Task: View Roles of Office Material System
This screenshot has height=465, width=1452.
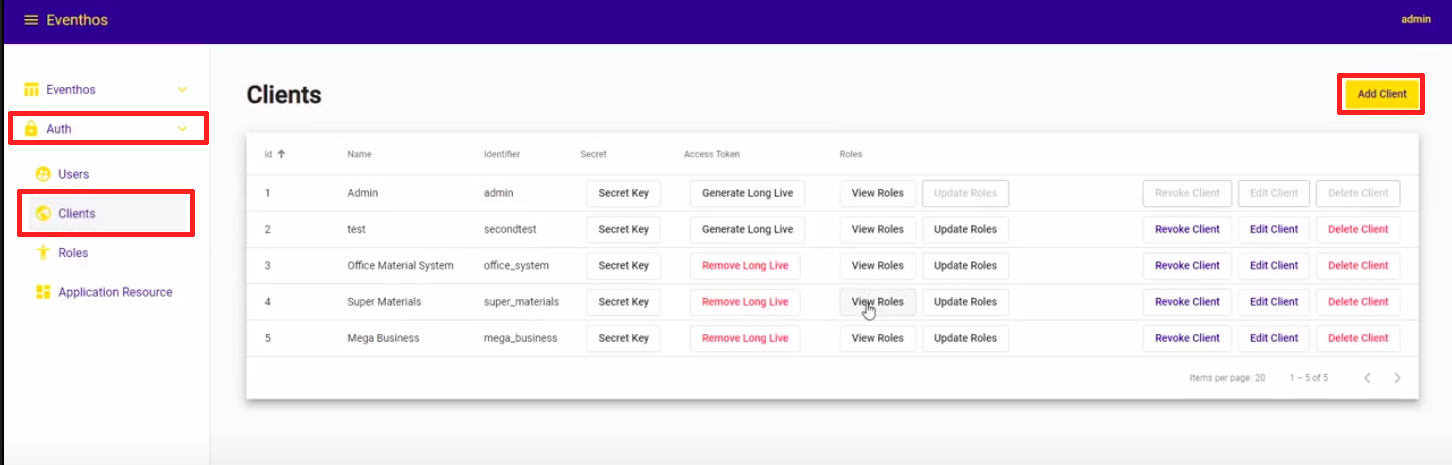Action: point(877,265)
